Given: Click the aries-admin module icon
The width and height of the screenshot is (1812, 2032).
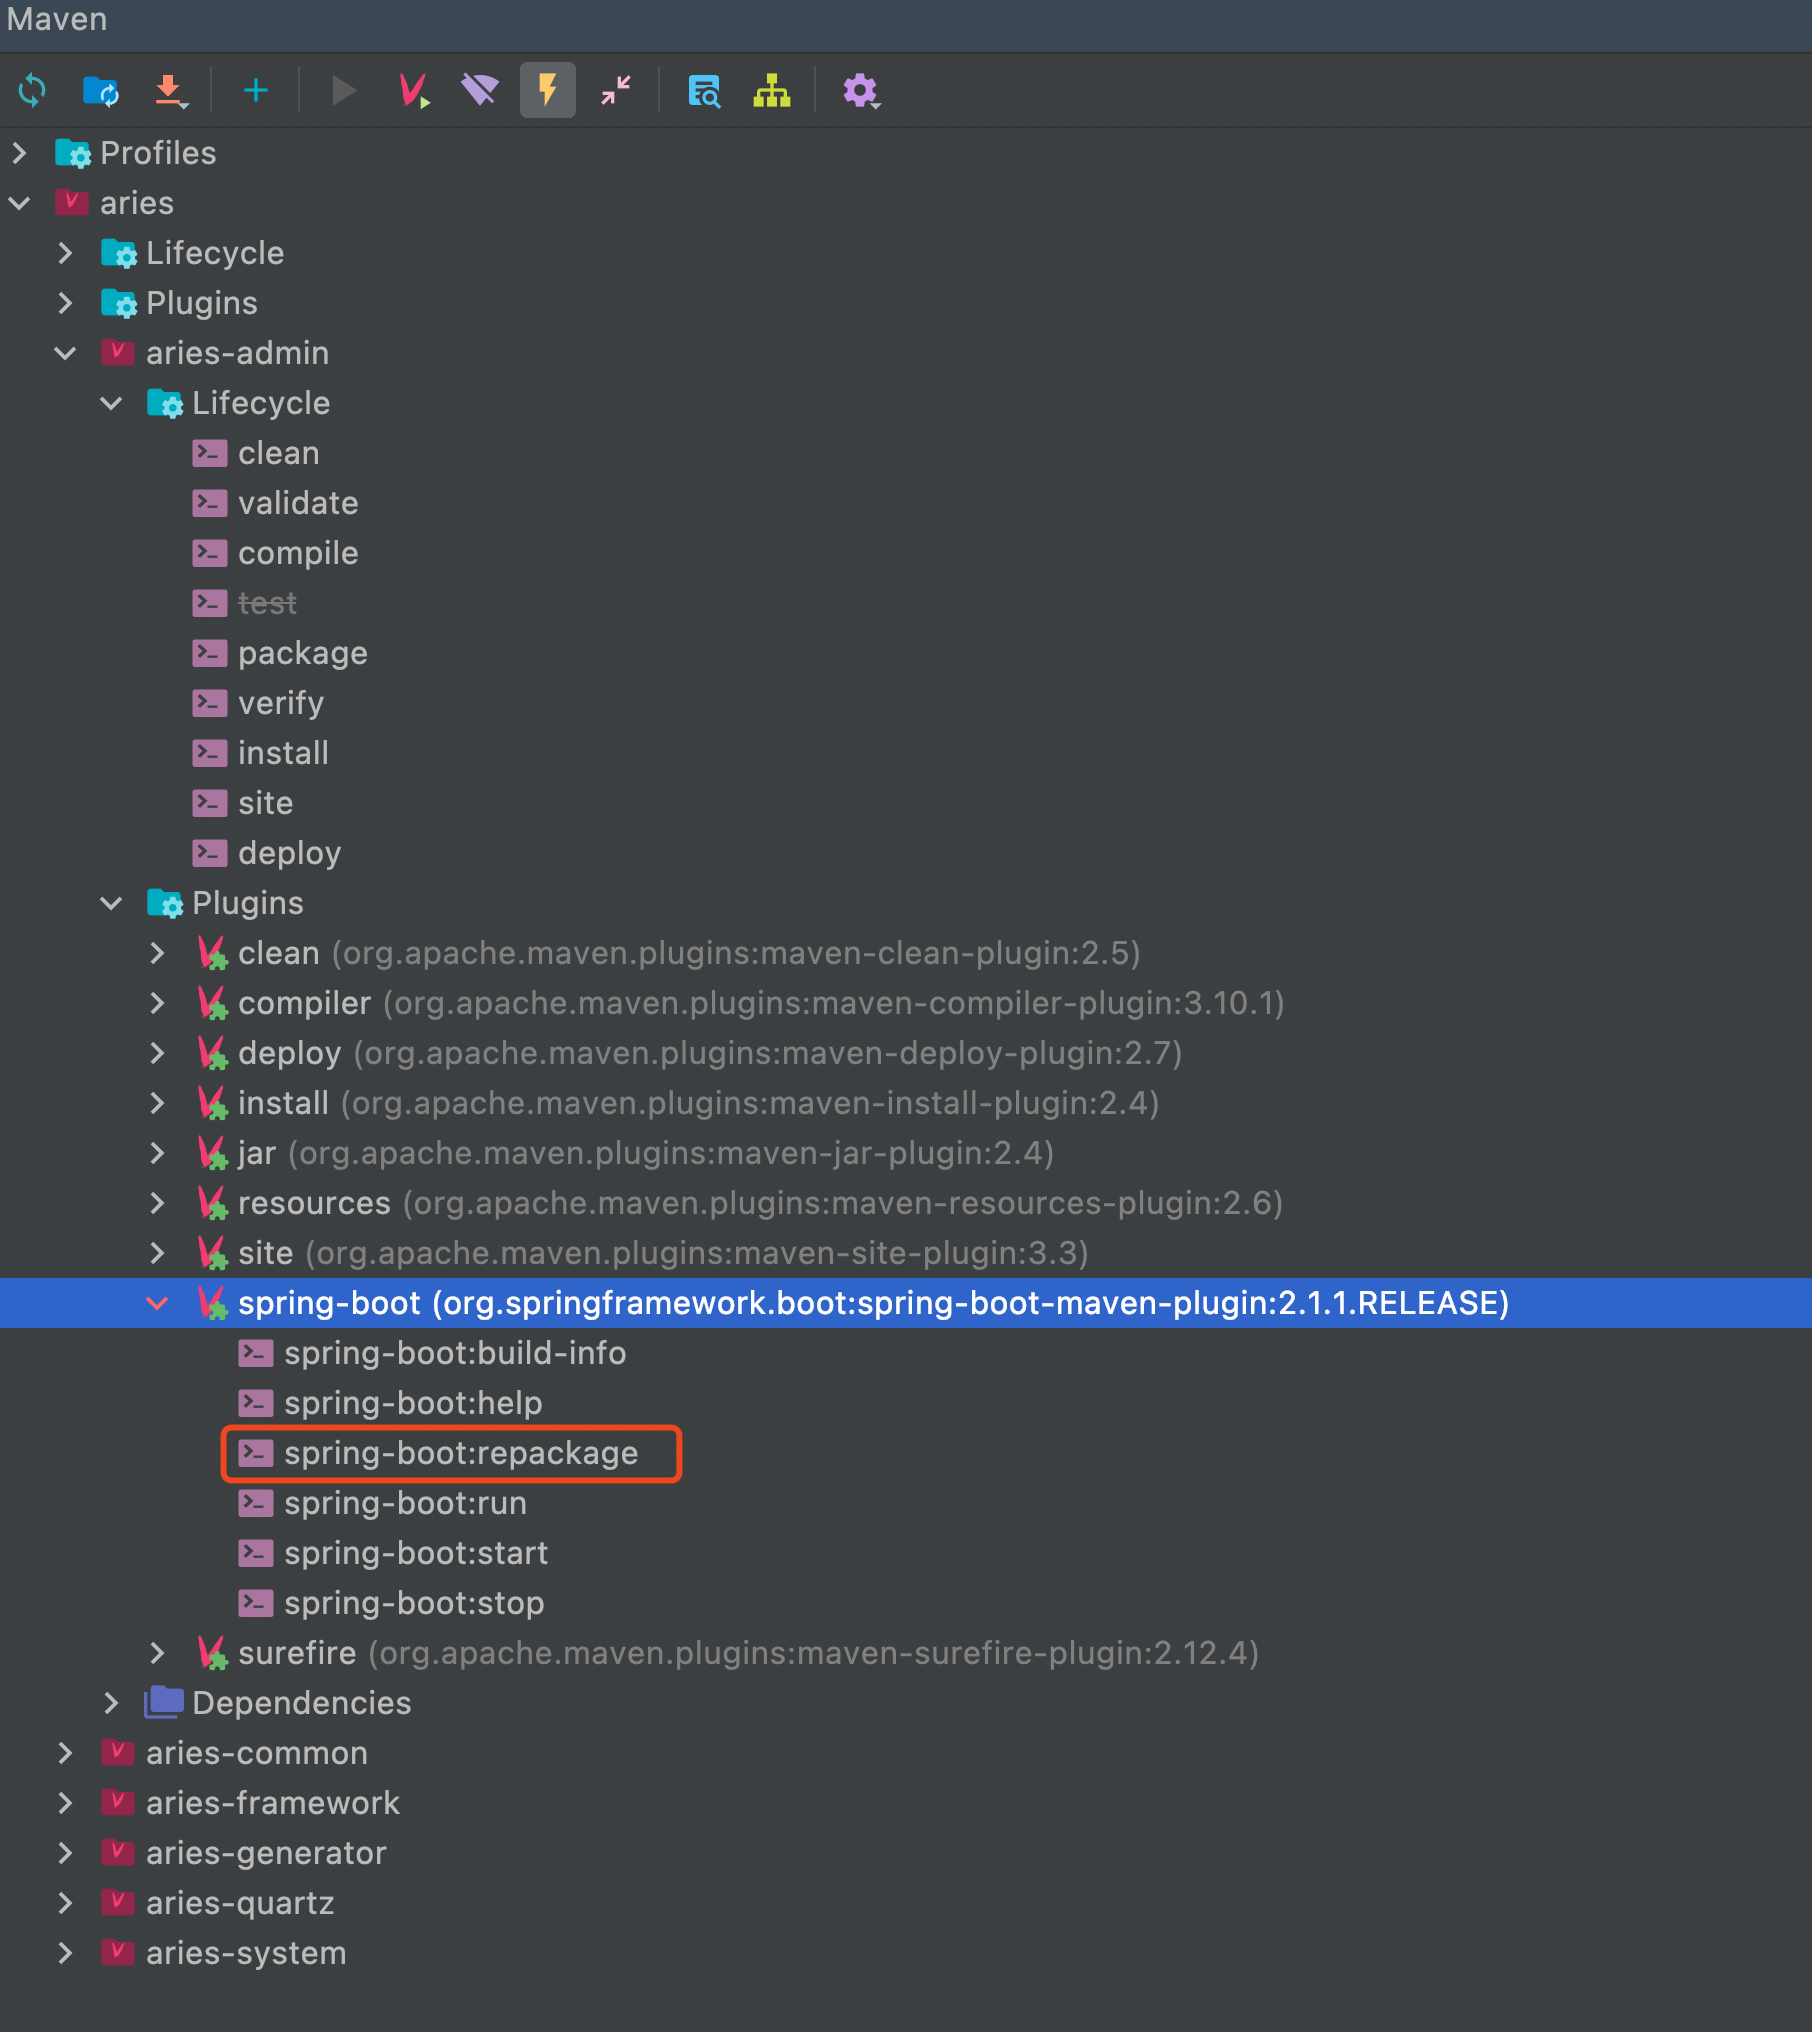Looking at the screenshot, I should [x=118, y=352].
